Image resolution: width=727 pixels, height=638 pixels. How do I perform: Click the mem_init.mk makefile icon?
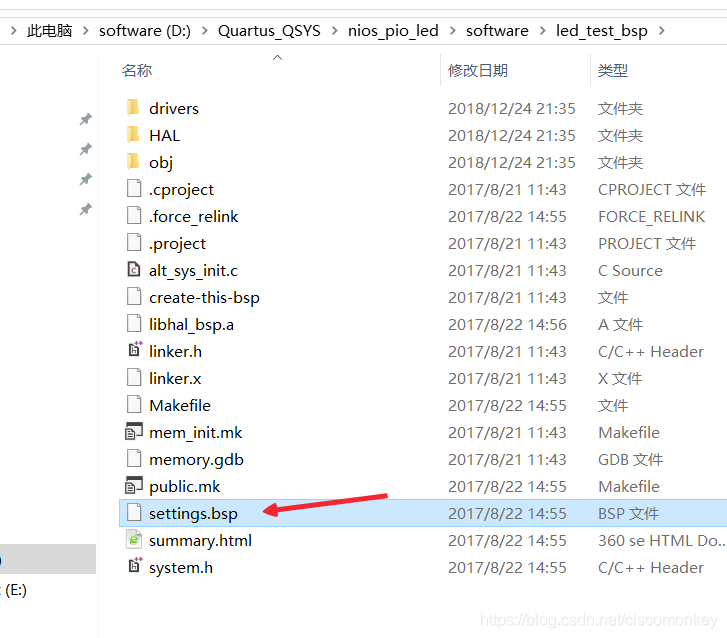point(134,431)
